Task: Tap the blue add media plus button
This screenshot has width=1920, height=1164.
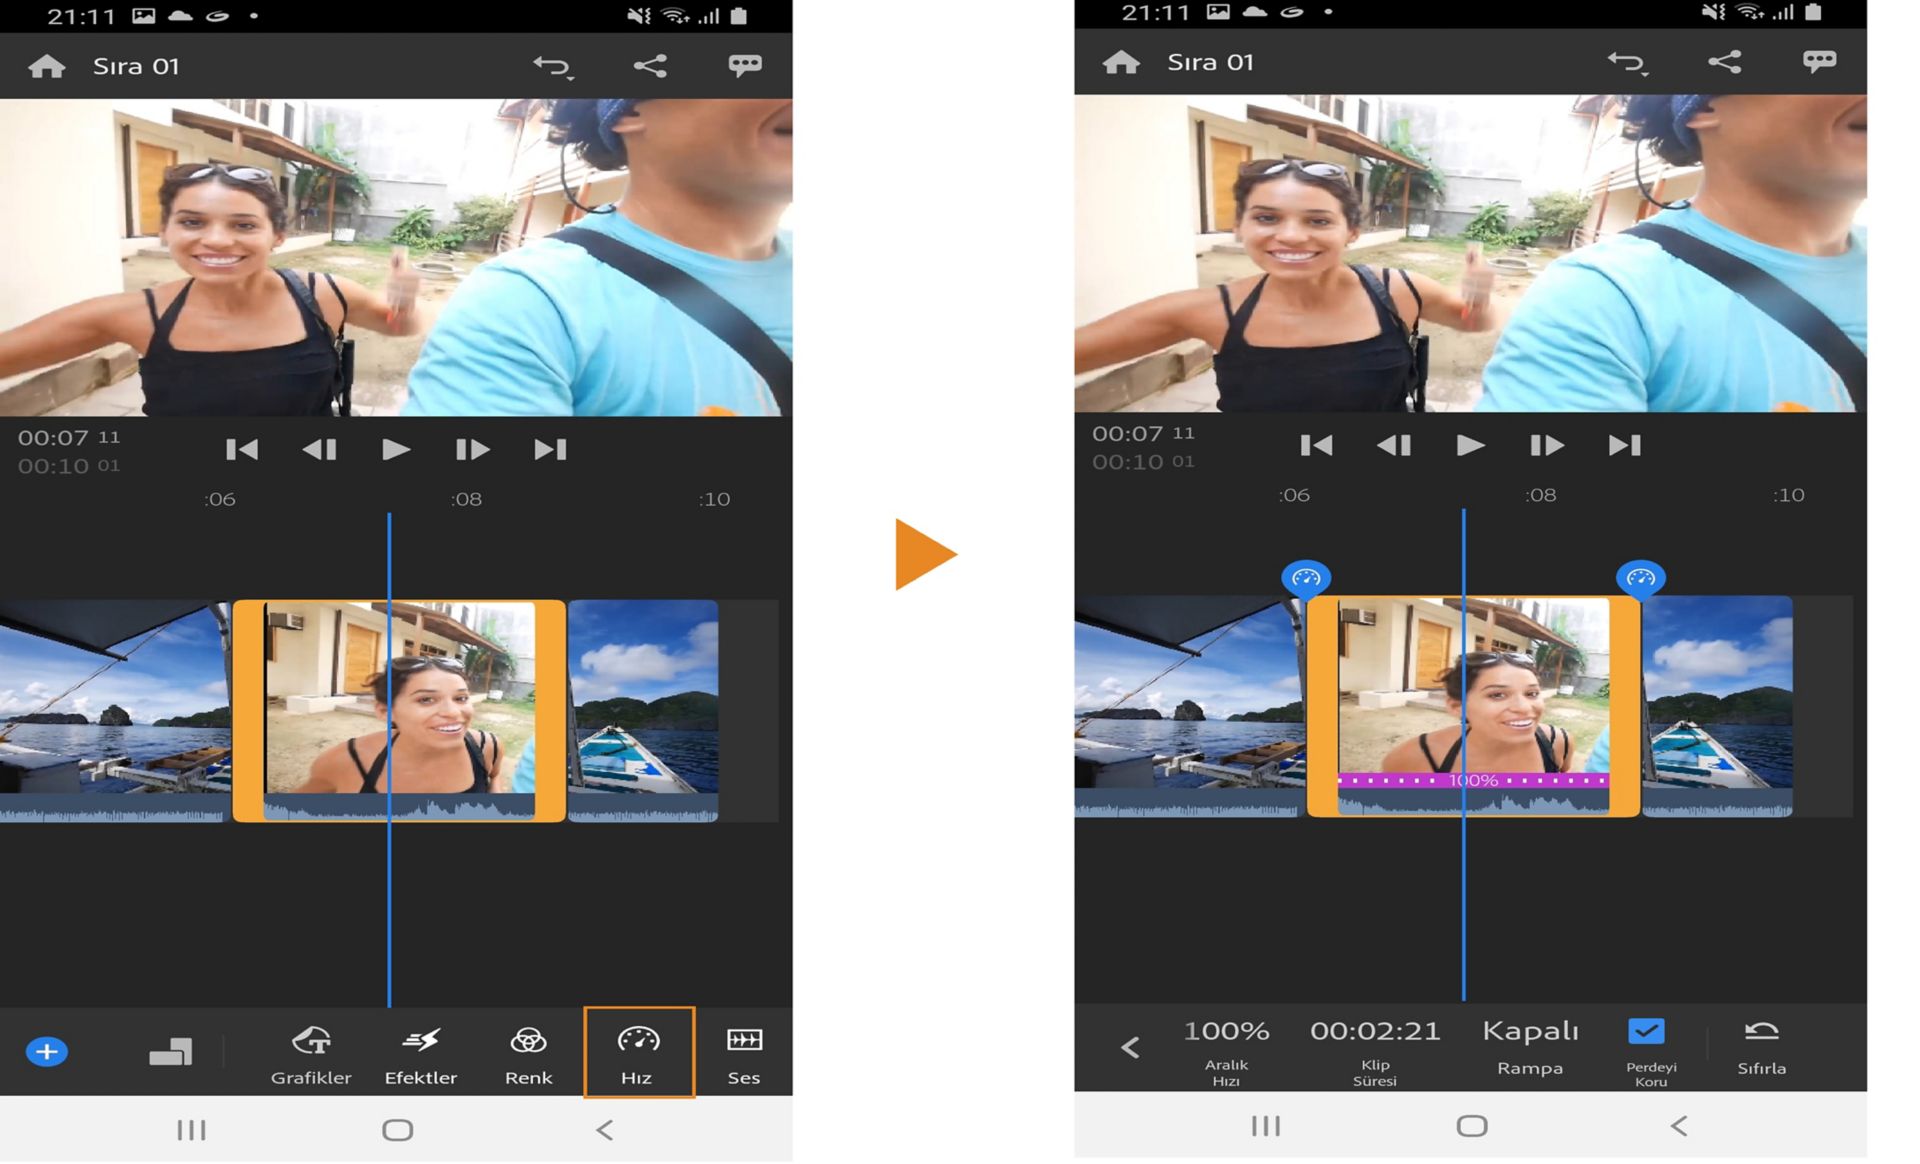Action: tap(46, 1052)
